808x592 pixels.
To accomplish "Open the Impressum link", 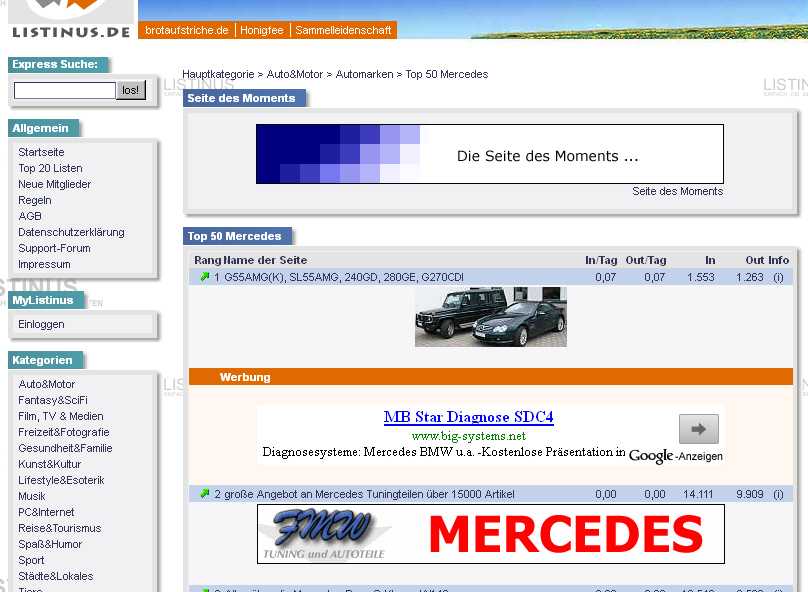I will point(44,264).
